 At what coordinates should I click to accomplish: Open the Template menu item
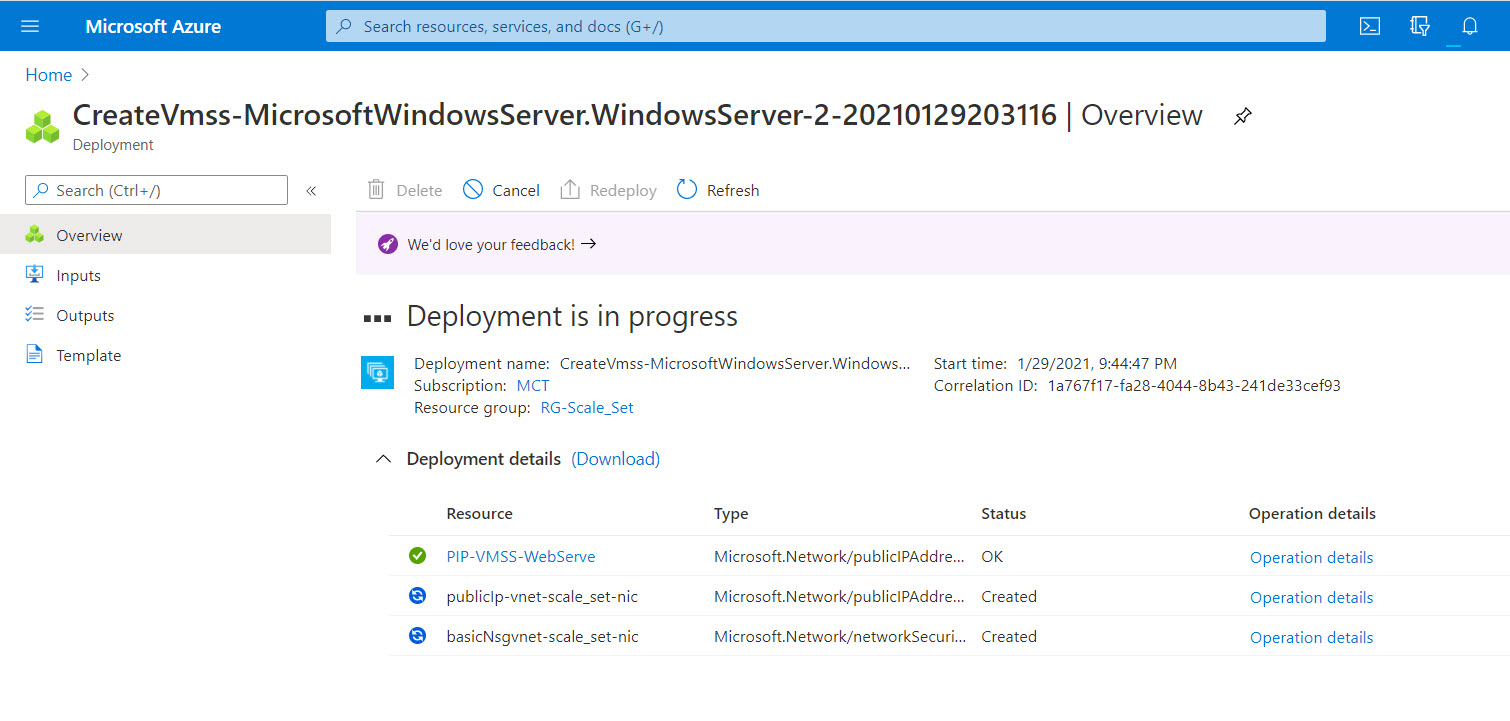click(88, 356)
